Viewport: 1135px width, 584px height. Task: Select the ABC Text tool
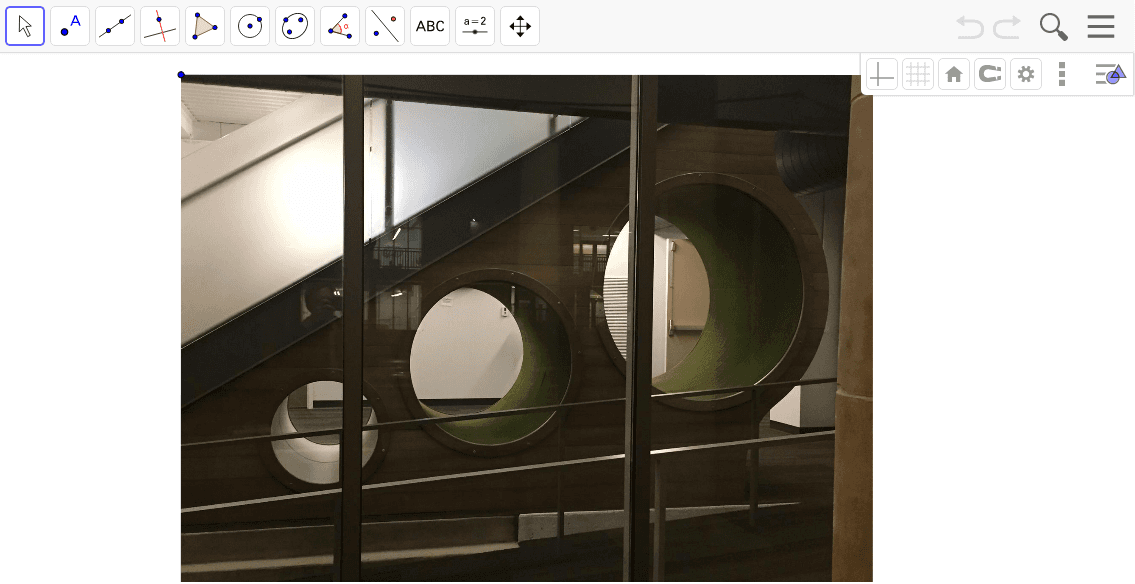click(x=430, y=26)
